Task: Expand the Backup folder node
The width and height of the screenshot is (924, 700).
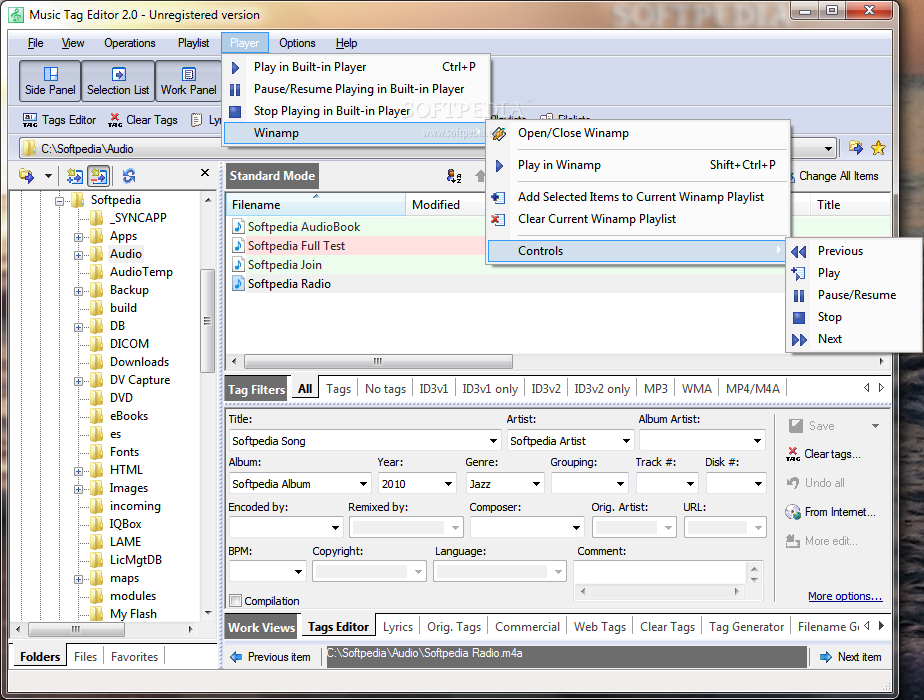Action: click(x=78, y=292)
